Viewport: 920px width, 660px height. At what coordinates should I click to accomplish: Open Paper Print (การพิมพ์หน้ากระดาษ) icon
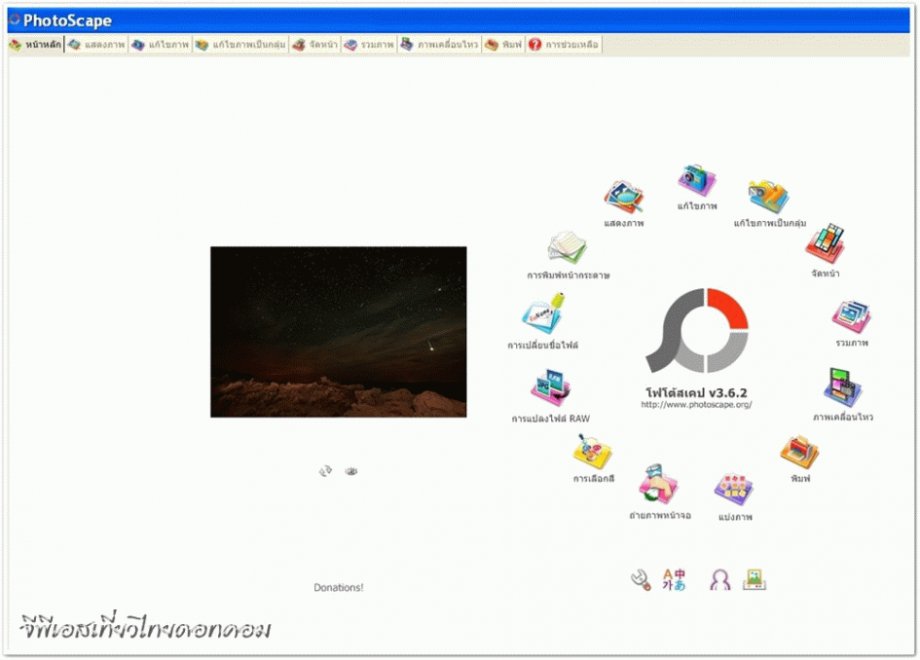click(x=568, y=248)
